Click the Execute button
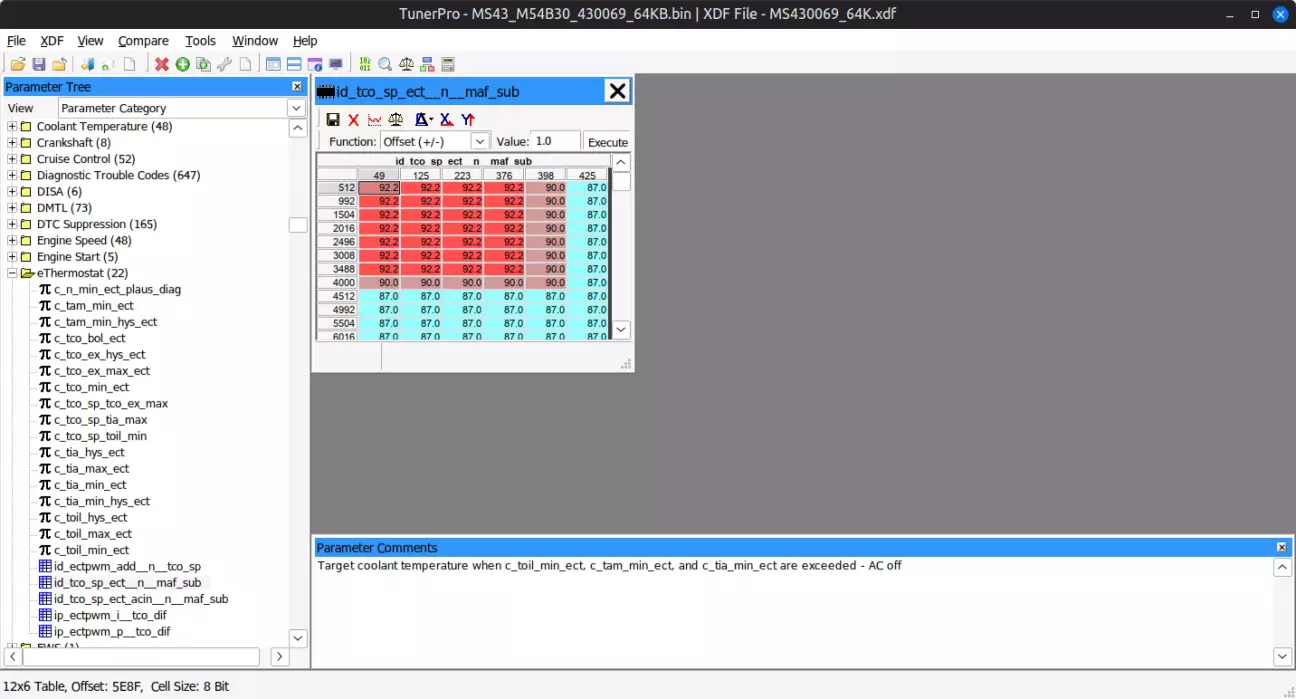Viewport: 1296px width, 699px height. [607, 142]
